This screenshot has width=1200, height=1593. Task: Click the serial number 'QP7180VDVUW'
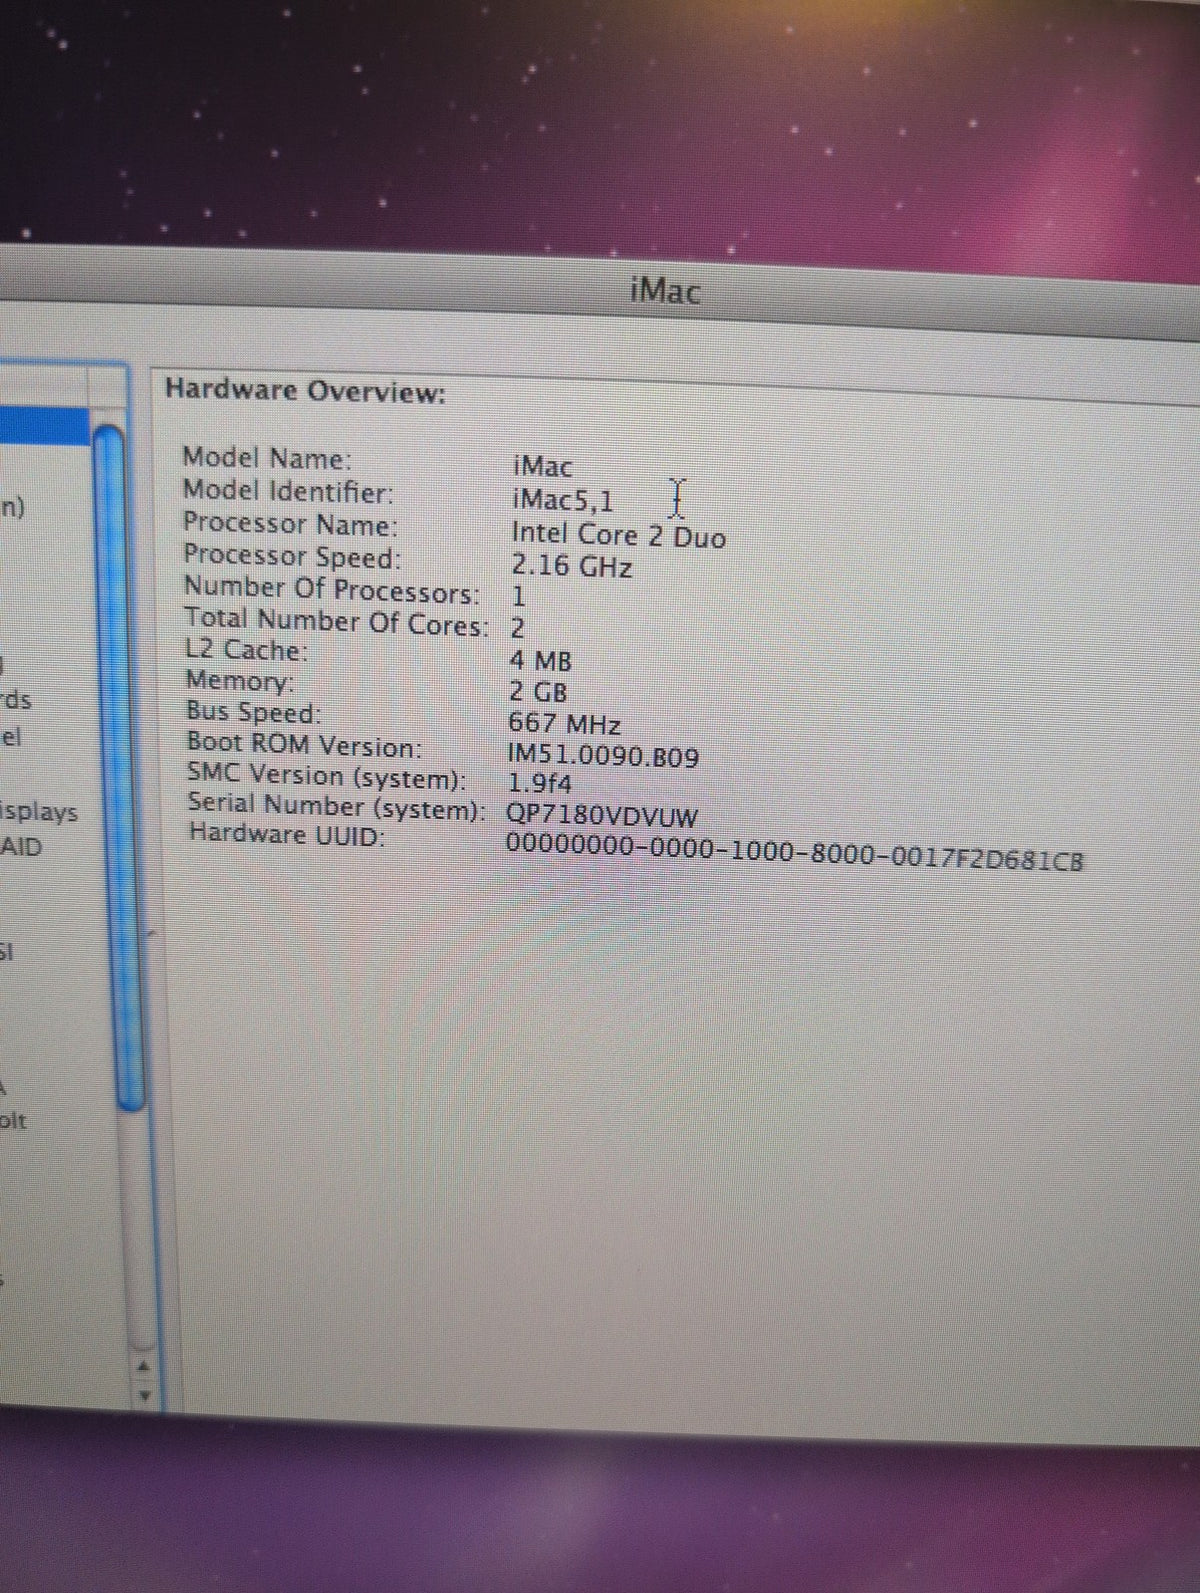tap(602, 817)
